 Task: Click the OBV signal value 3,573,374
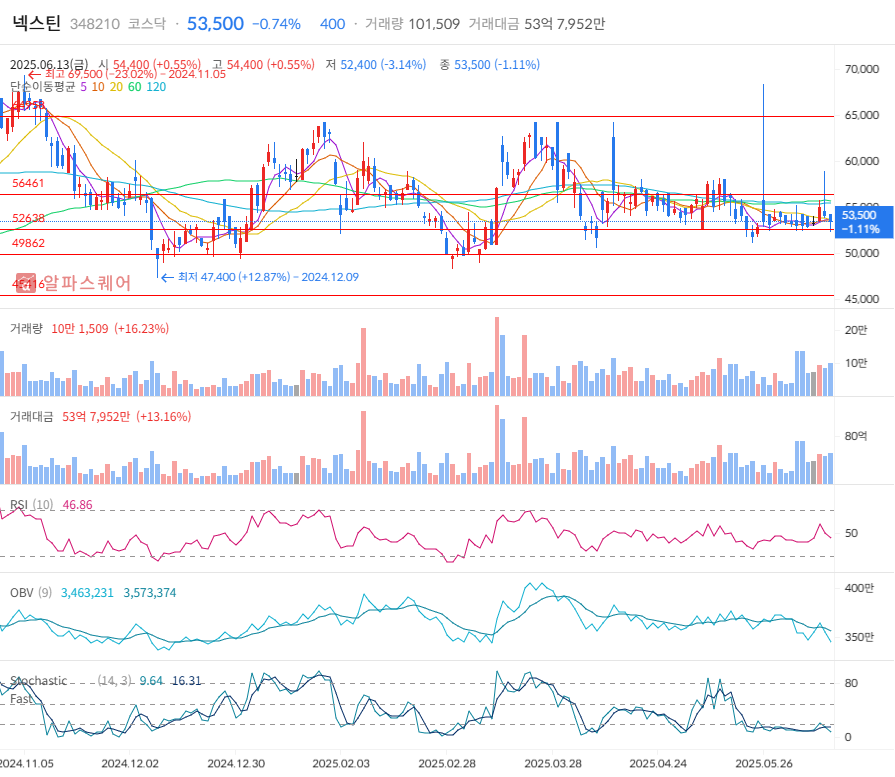click(150, 593)
